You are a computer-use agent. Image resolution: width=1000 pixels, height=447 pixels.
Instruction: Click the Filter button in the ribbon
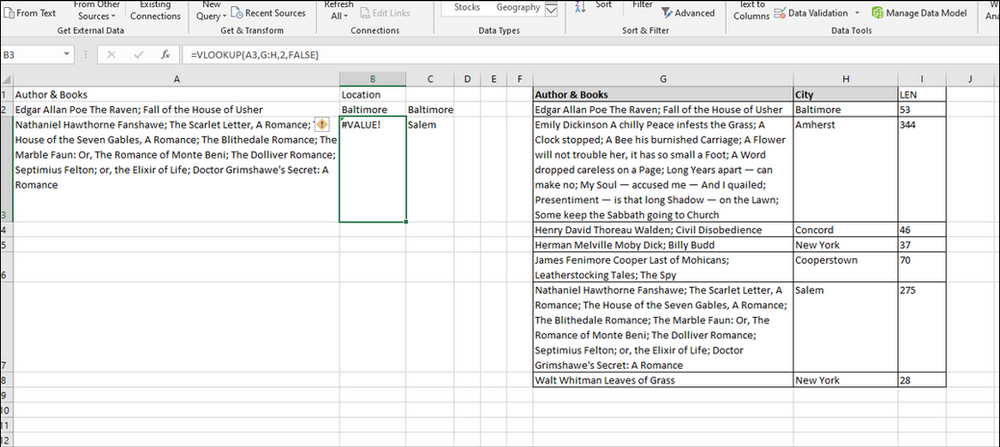point(642,5)
